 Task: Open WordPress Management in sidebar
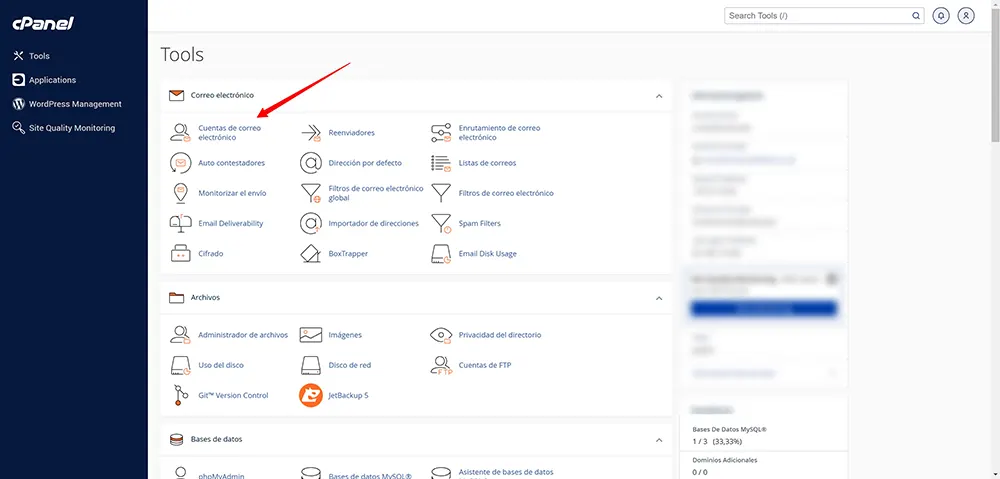(x=75, y=104)
